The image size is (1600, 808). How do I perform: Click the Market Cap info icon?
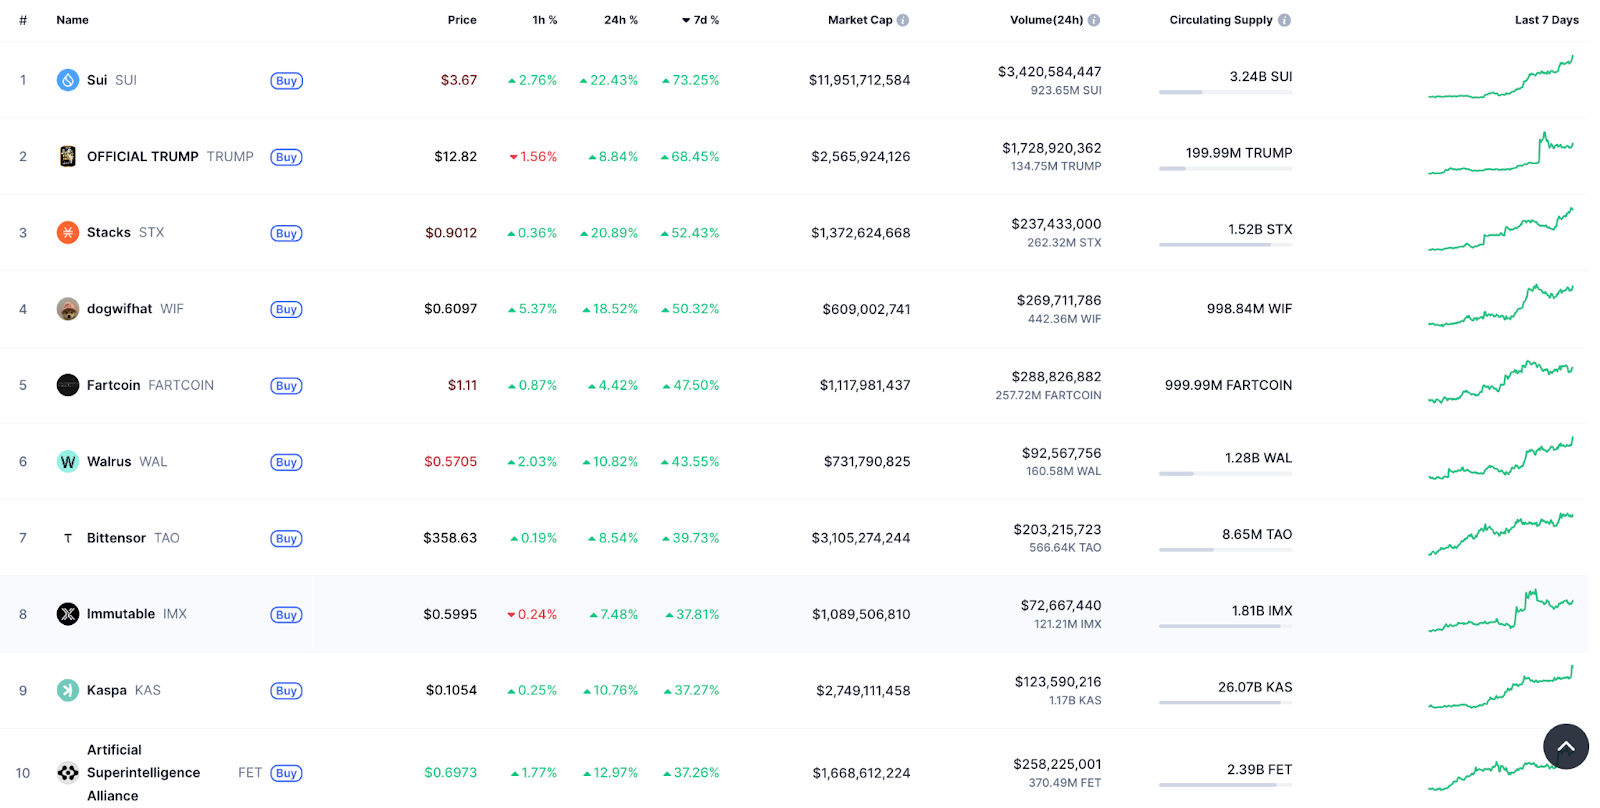[x=903, y=20]
